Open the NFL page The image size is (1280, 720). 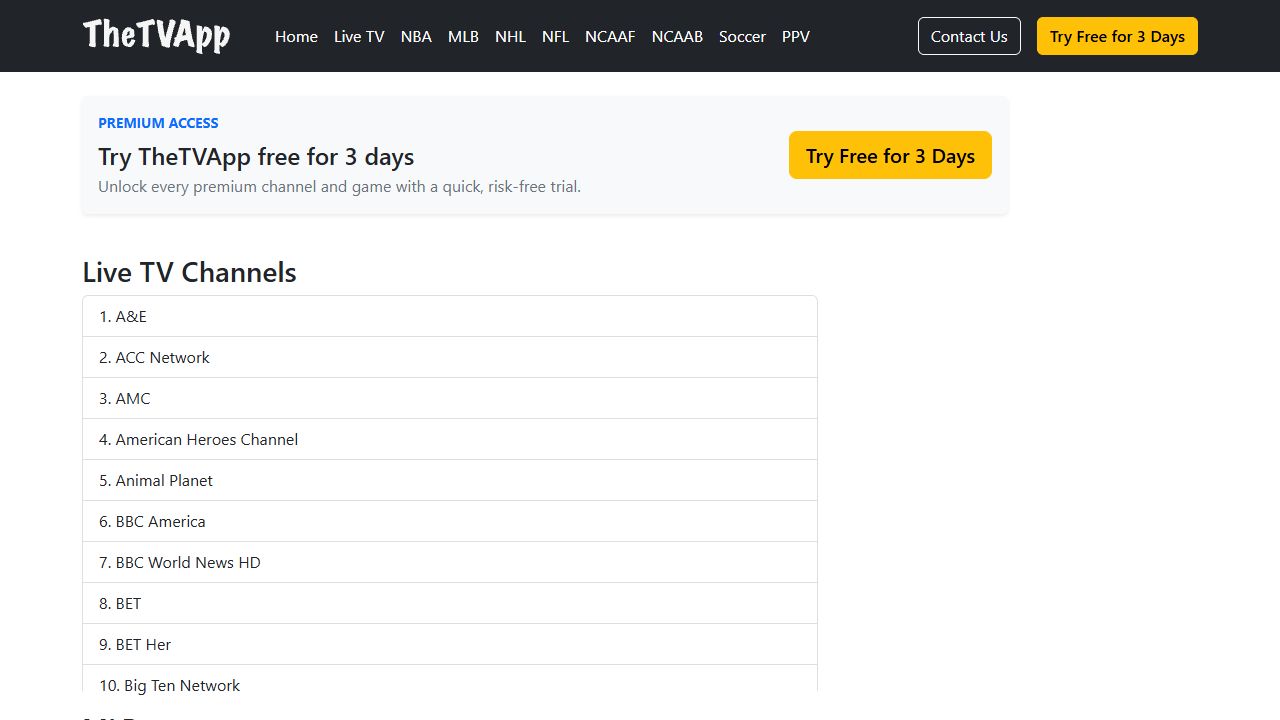[x=555, y=36]
